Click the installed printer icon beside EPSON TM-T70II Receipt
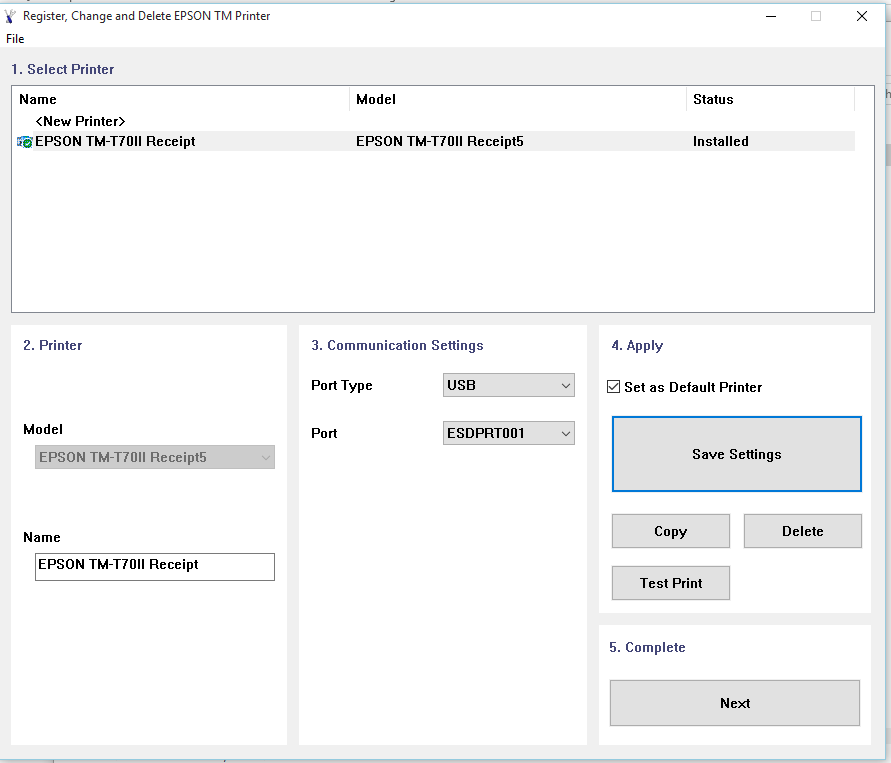 [24, 141]
